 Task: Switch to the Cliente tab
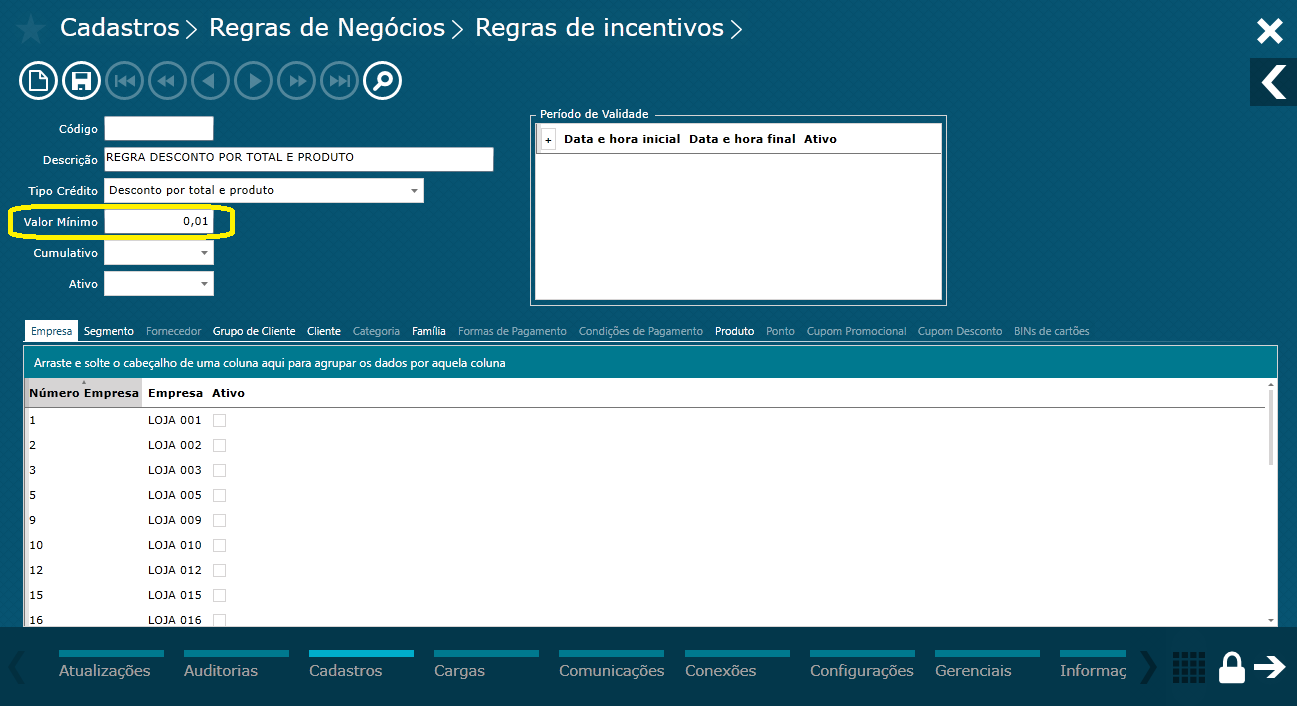(324, 331)
